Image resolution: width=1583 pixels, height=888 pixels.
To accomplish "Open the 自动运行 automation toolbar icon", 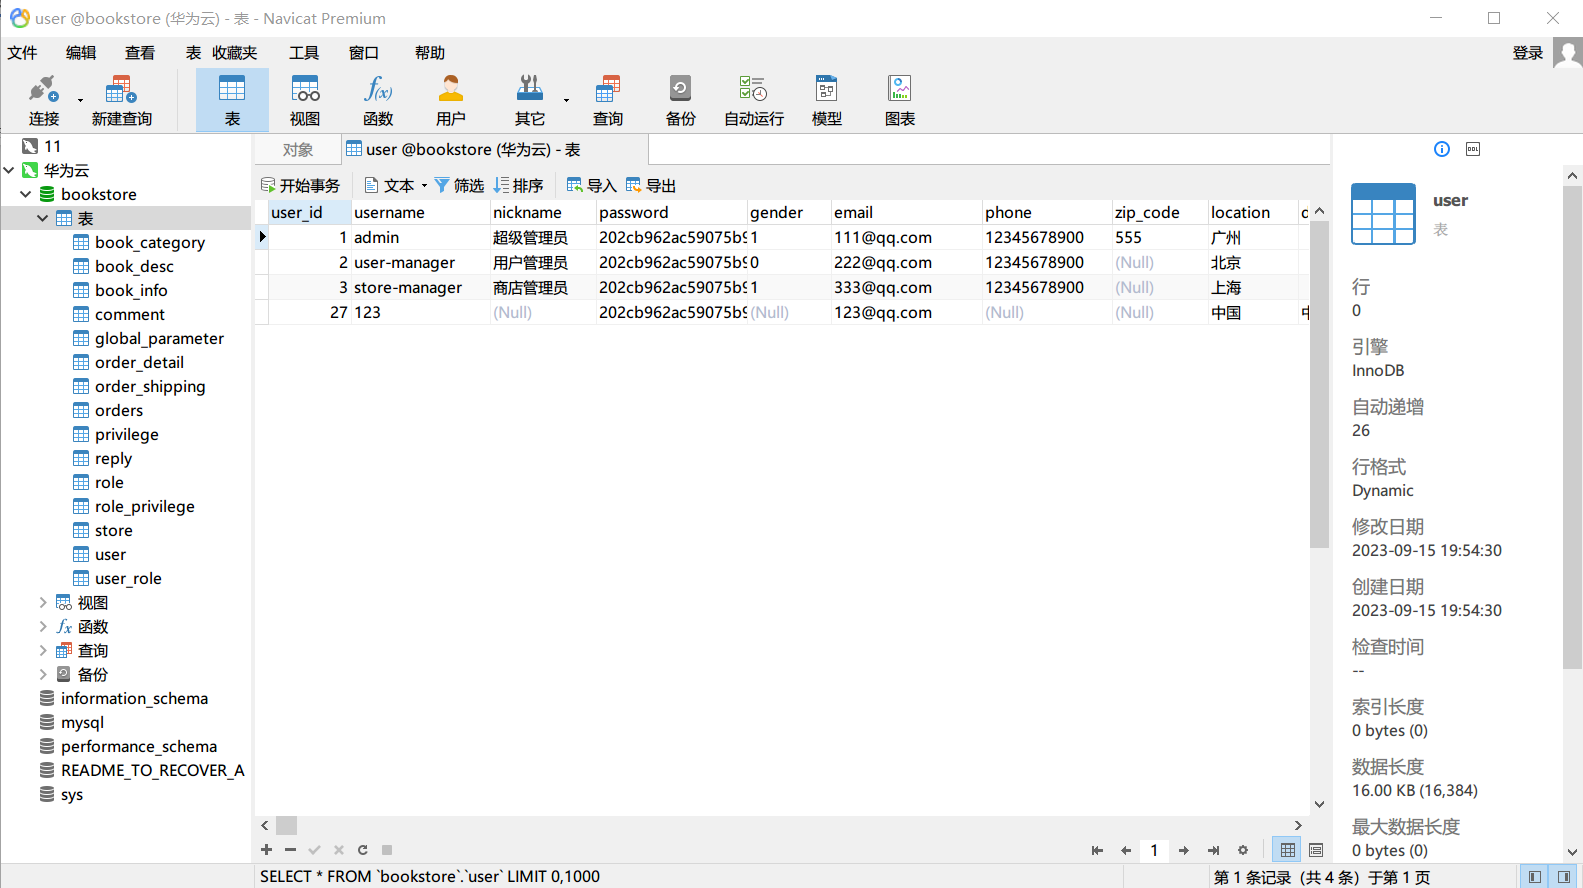I will pos(753,100).
